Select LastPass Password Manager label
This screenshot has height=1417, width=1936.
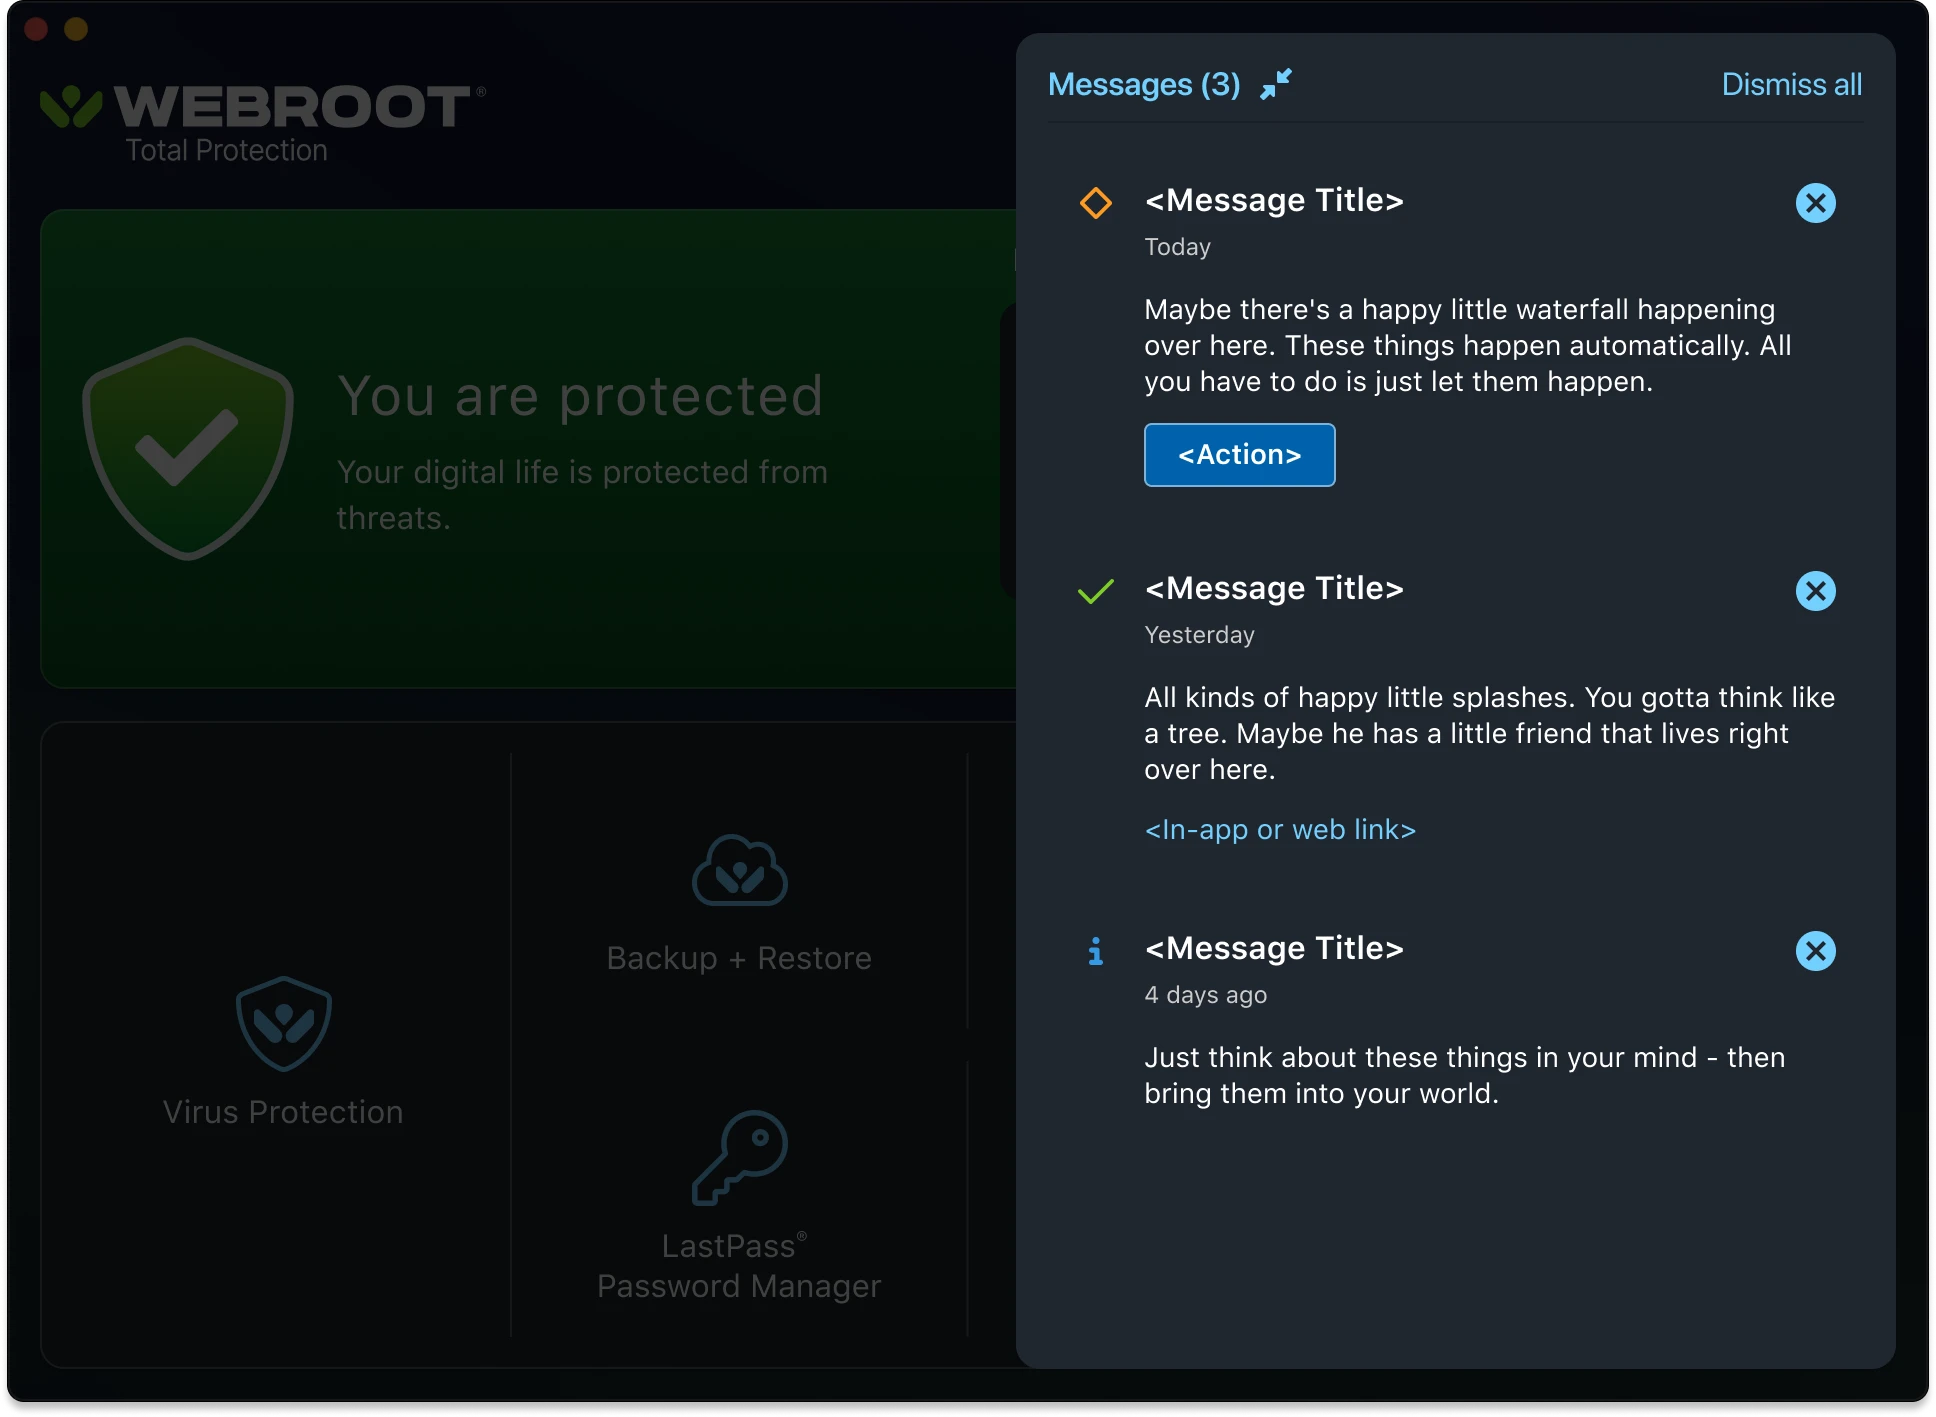tap(739, 1266)
